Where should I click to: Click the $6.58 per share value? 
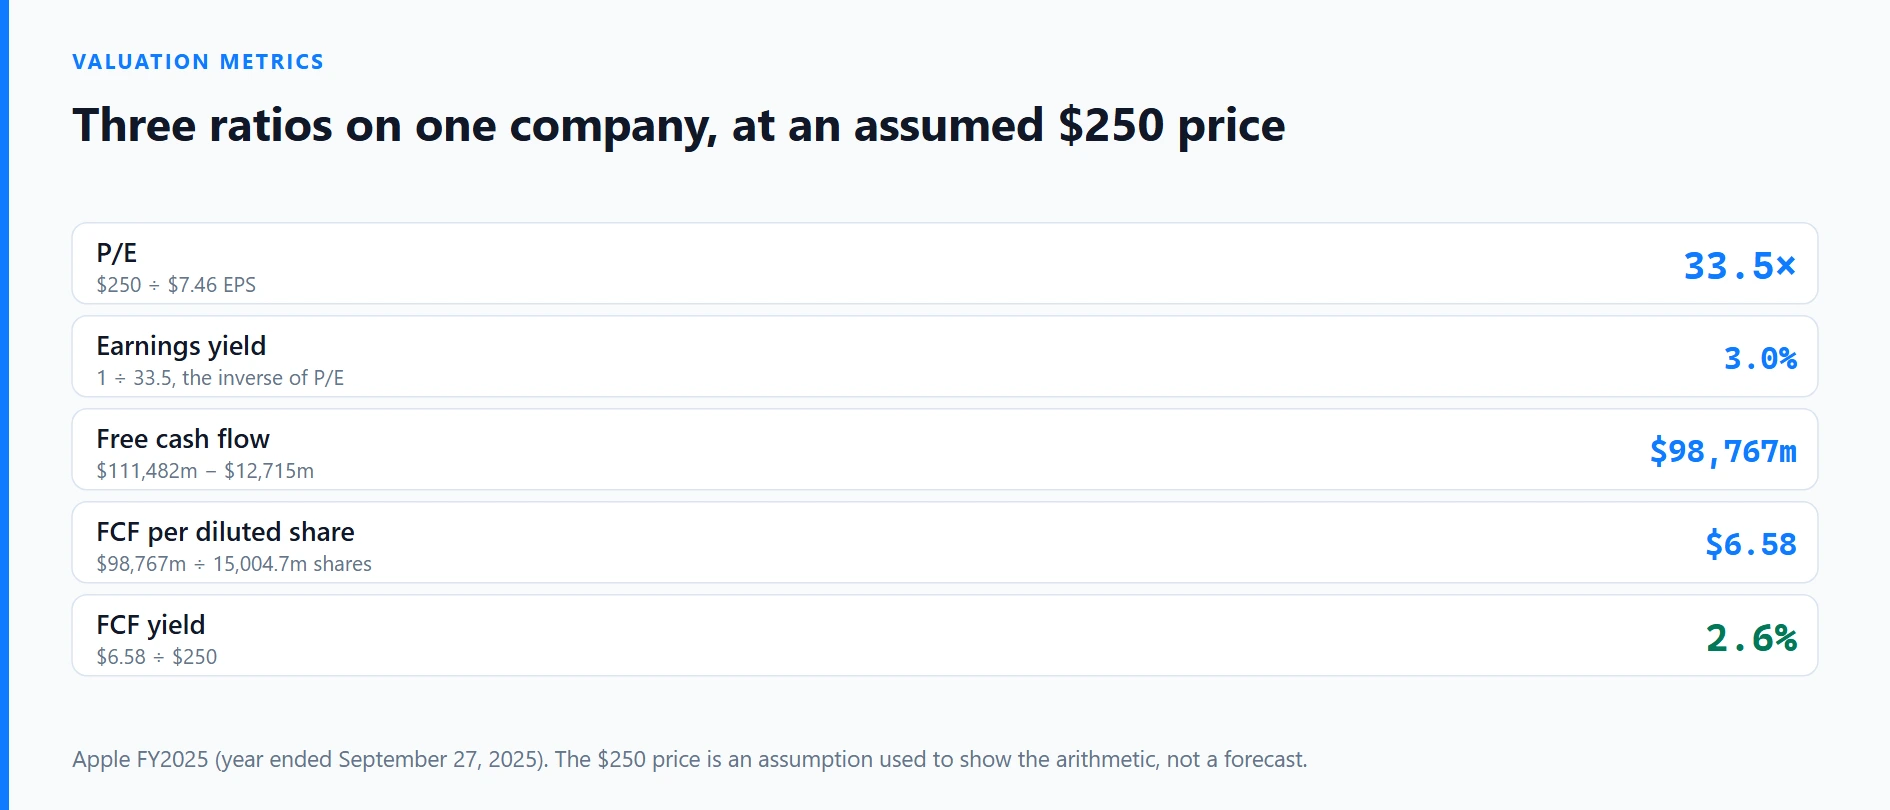point(1751,545)
